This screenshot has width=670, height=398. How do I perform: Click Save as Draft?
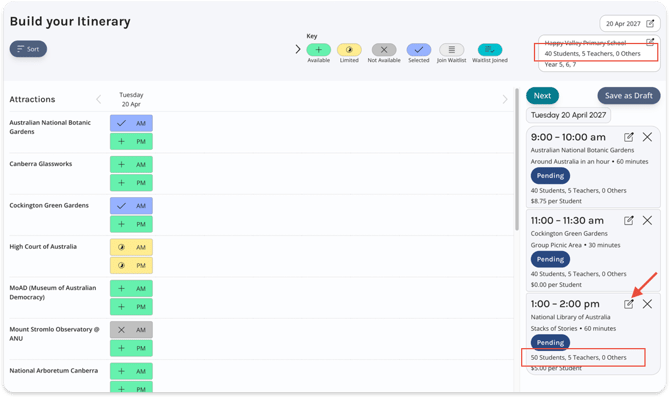(x=629, y=96)
